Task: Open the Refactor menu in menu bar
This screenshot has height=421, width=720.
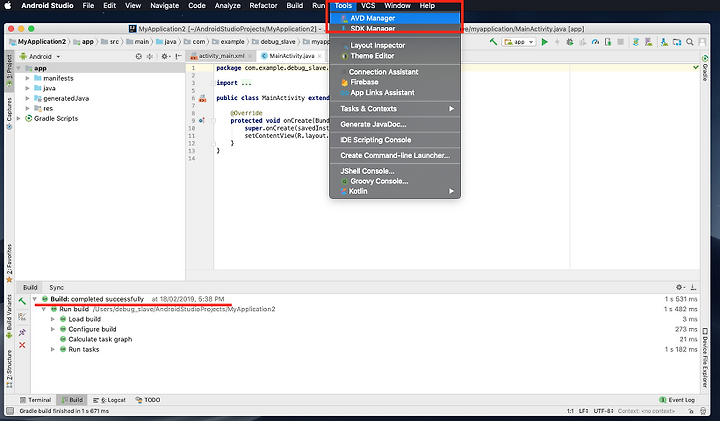Action: (263, 6)
